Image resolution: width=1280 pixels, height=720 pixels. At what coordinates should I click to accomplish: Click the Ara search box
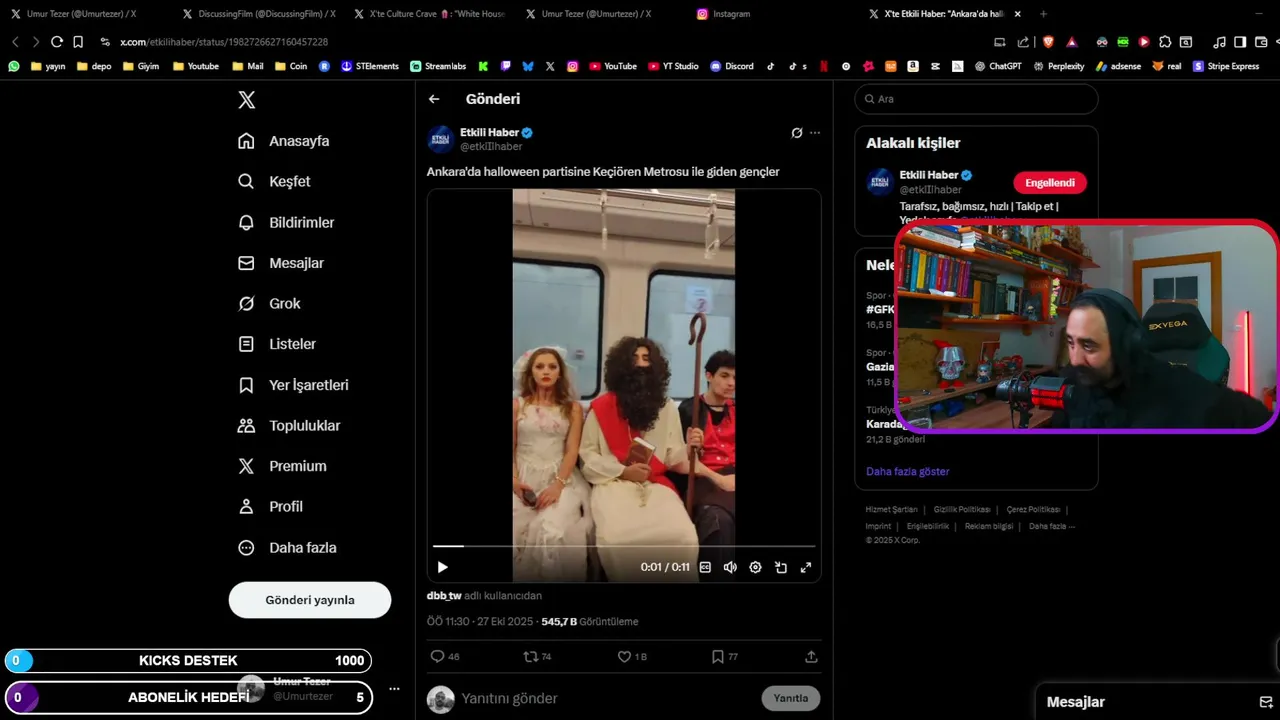[x=976, y=99]
